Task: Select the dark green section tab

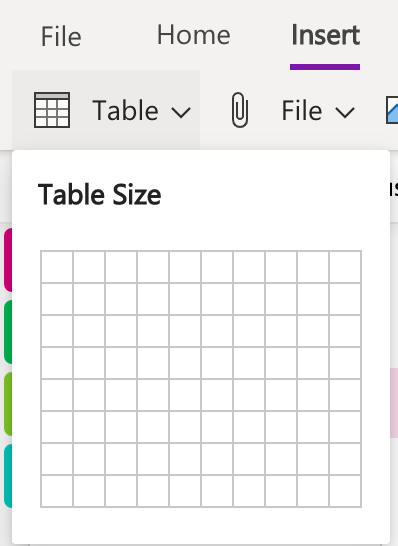Action: pos(8,332)
